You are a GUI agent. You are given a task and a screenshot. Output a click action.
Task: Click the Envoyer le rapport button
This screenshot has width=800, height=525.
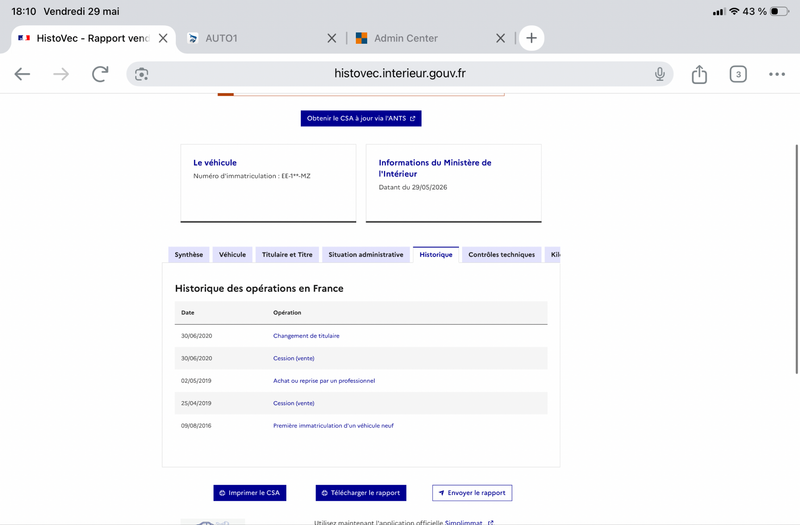pos(472,493)
